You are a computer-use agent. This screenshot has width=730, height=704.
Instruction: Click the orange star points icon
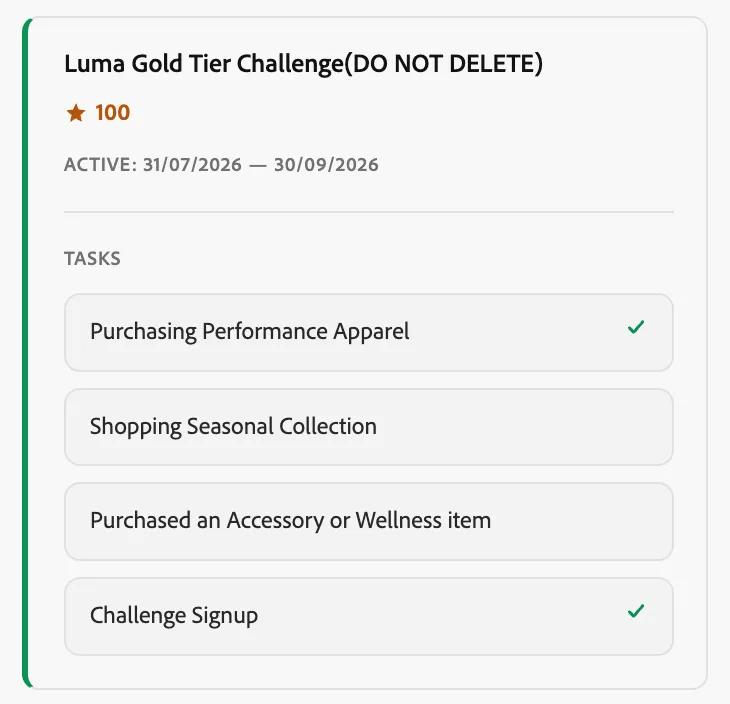click(x=76, y=113)
